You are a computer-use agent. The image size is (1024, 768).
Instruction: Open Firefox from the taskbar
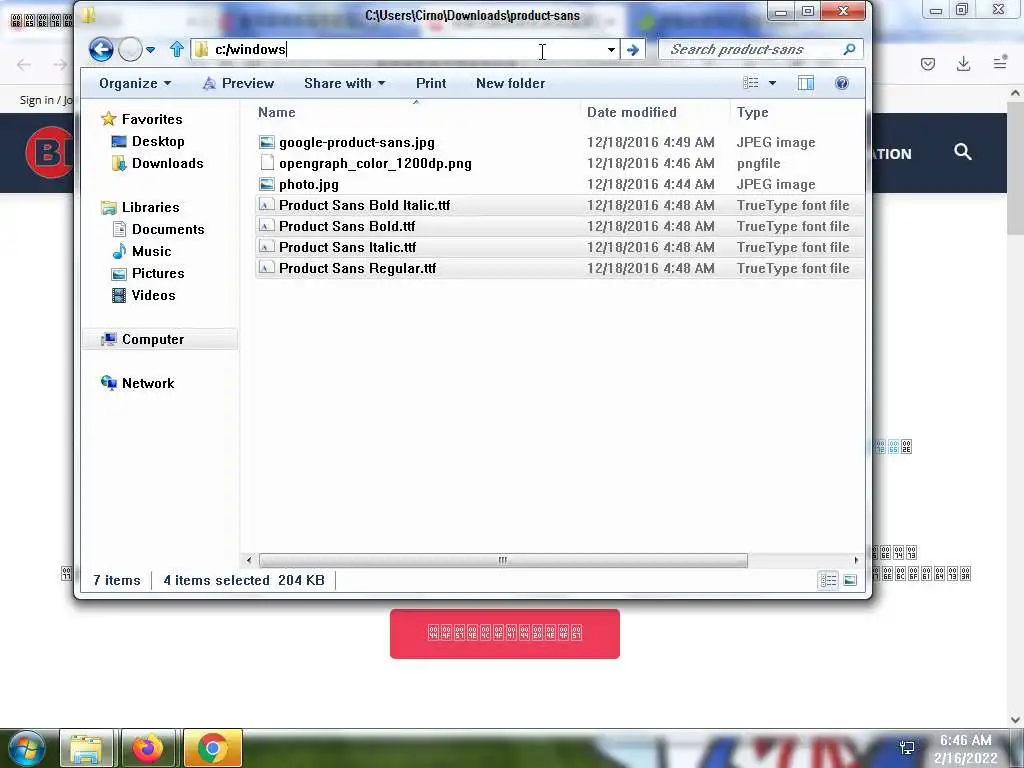(148, 749)
